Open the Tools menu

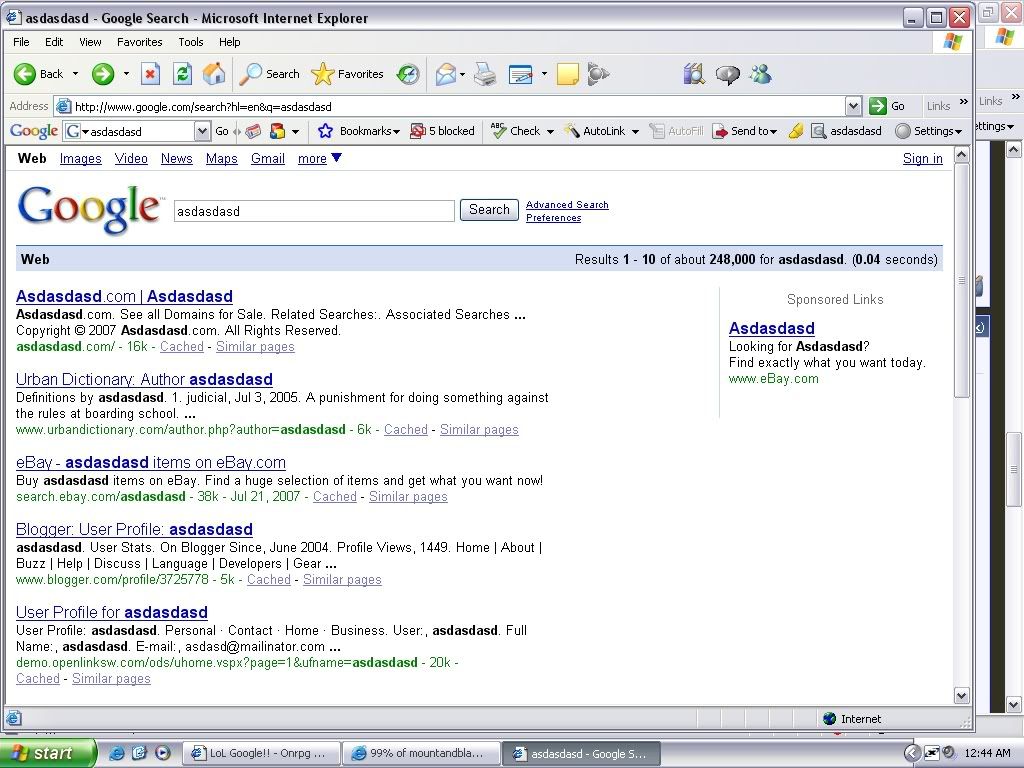(190, 42)
